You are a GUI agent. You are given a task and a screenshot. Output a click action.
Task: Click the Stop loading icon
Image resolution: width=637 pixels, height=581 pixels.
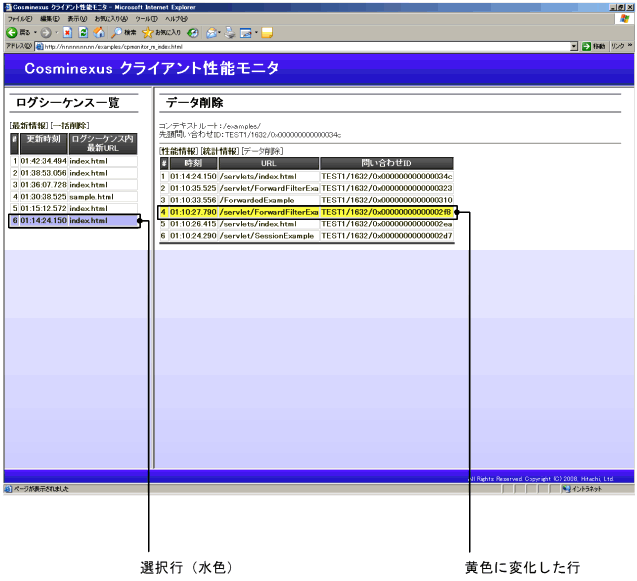click(67, 33)
